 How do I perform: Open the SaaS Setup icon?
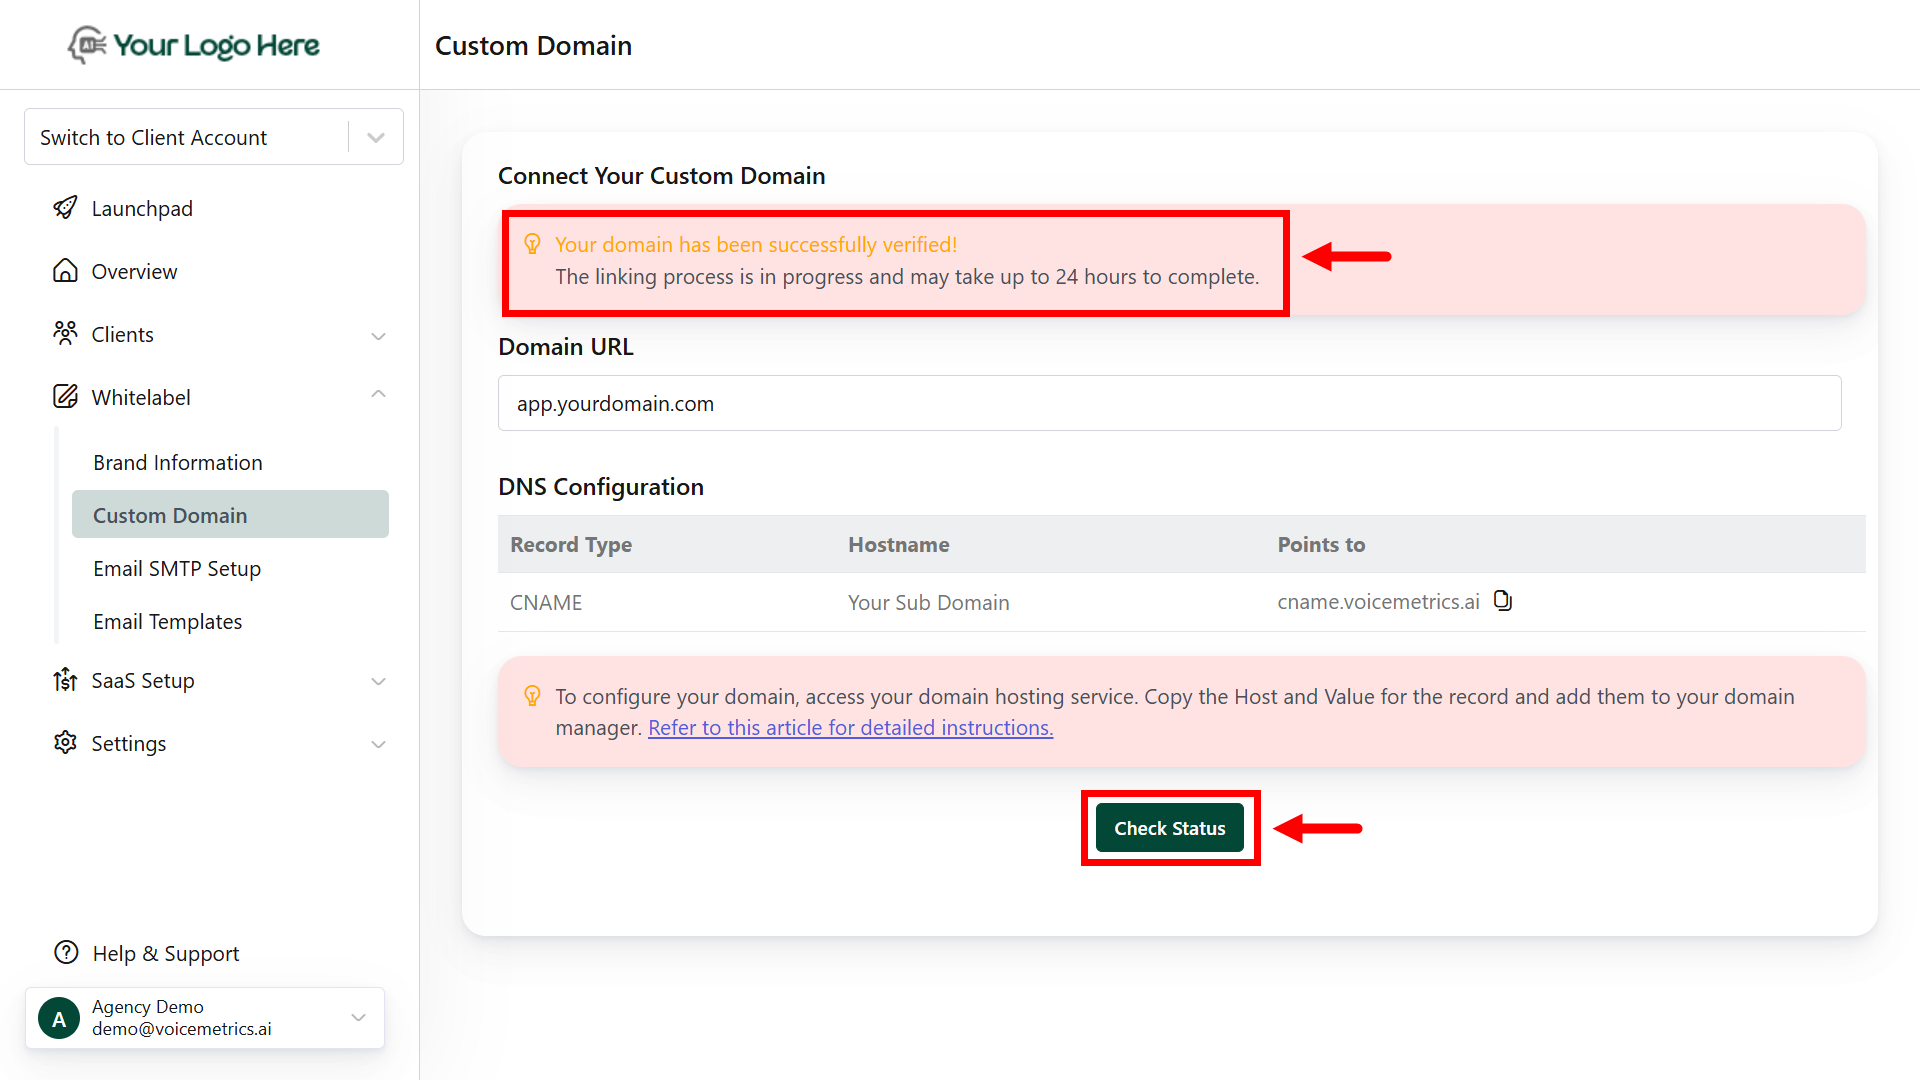[x=65, y=680]
